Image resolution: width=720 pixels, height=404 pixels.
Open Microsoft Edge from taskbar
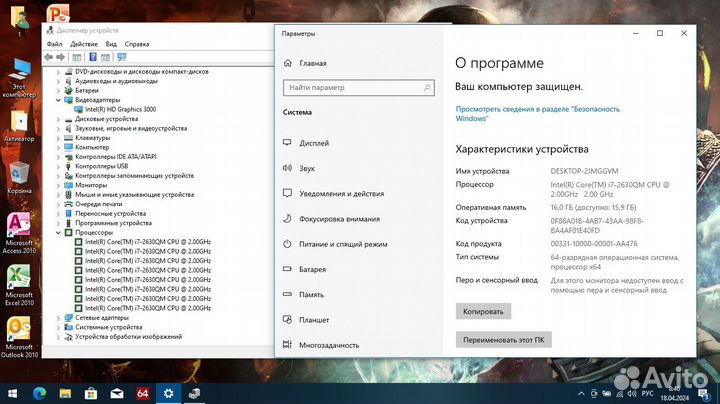[x=39, y=393]
